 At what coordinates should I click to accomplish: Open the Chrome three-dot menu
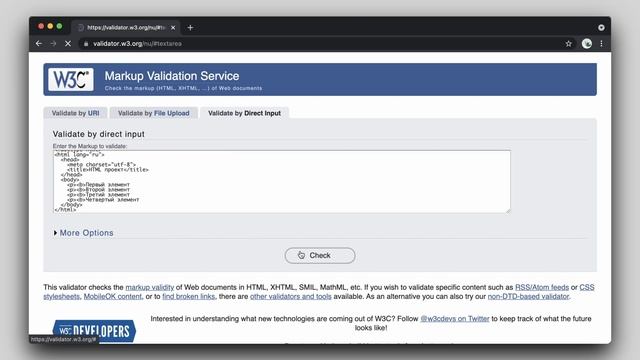tap(601, 44)
